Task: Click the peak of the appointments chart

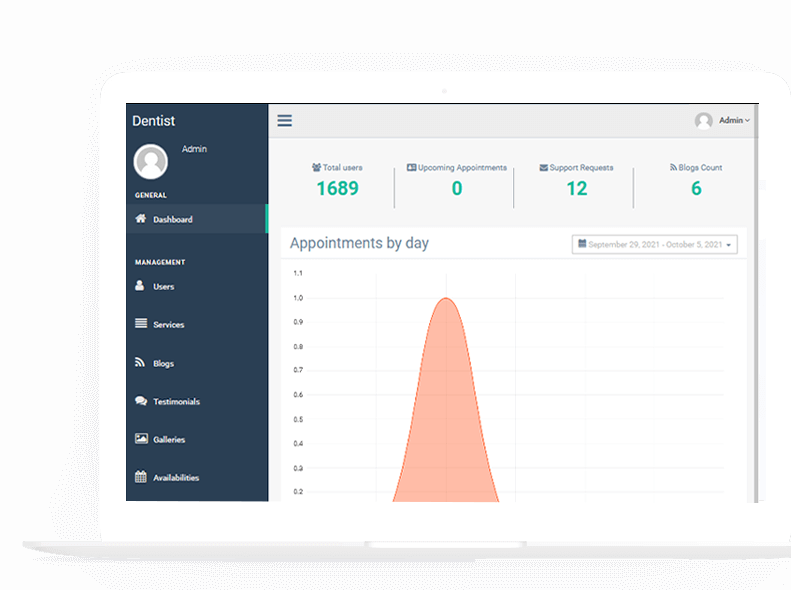Action: (446, 298)
